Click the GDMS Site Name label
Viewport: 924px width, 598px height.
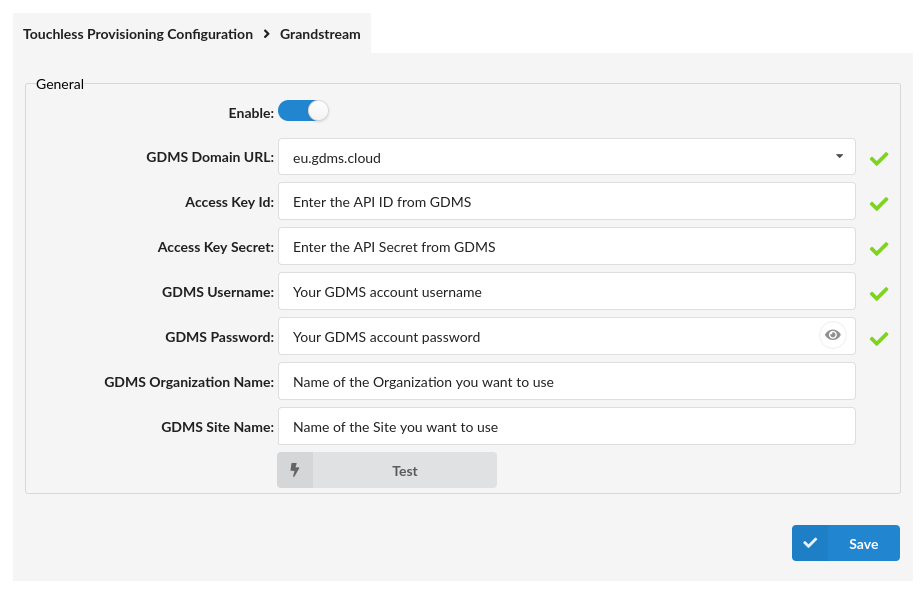(x=217, y=427)
